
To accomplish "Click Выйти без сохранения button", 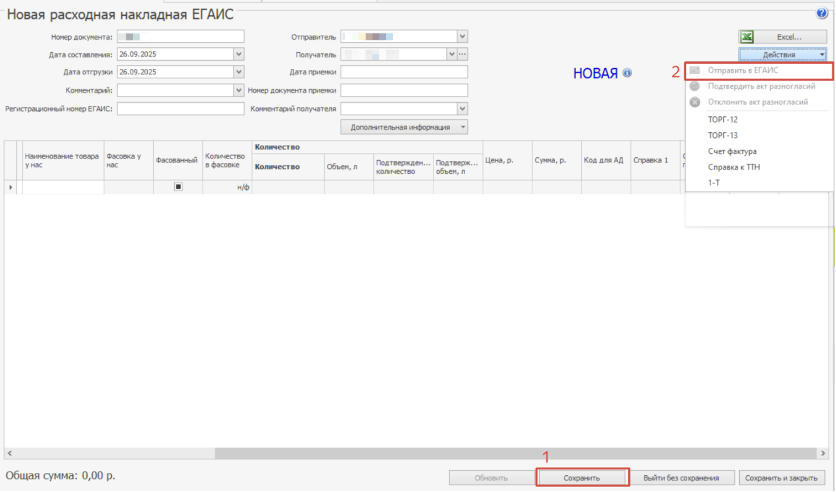I will (x=681, y=478).
